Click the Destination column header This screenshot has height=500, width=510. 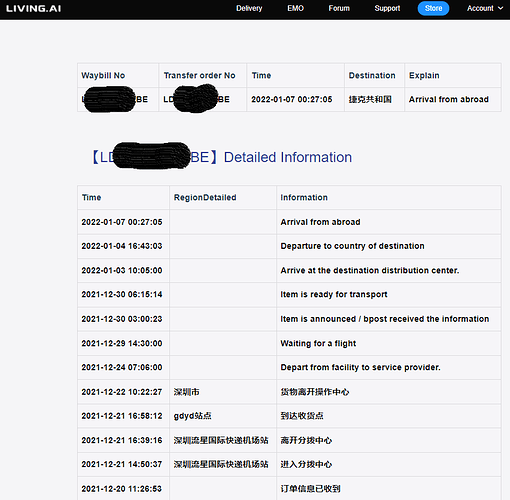[x=372, y=75]
